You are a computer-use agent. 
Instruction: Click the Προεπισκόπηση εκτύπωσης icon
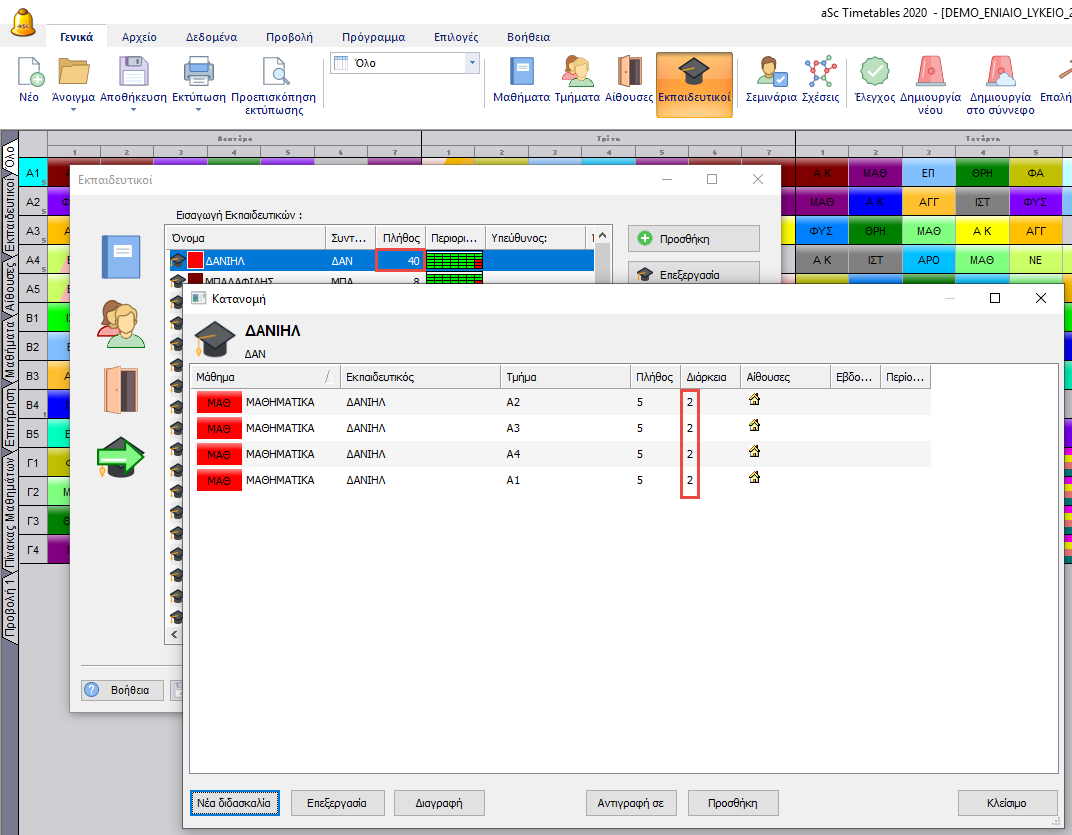(x=273, y=80)
